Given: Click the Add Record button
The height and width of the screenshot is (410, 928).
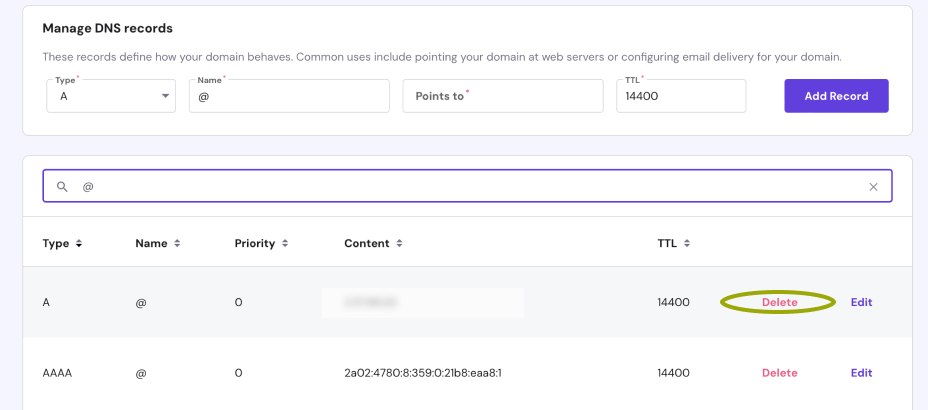Looking at the screenshot, I should point(836,96).
